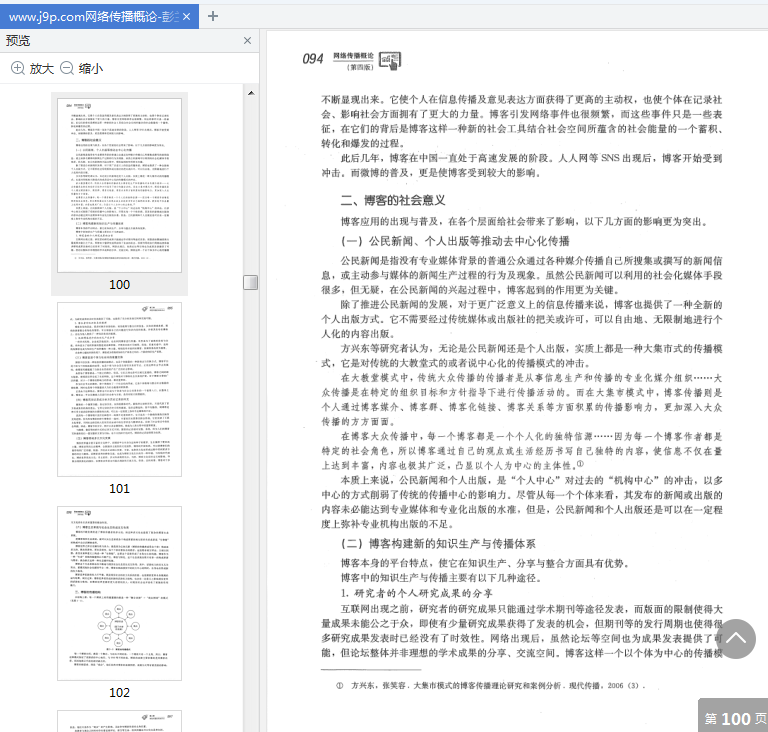Viewport: 768px width, 732px height.
Task: Select page 101 thumbnail
Action: [x=120, y=390]
